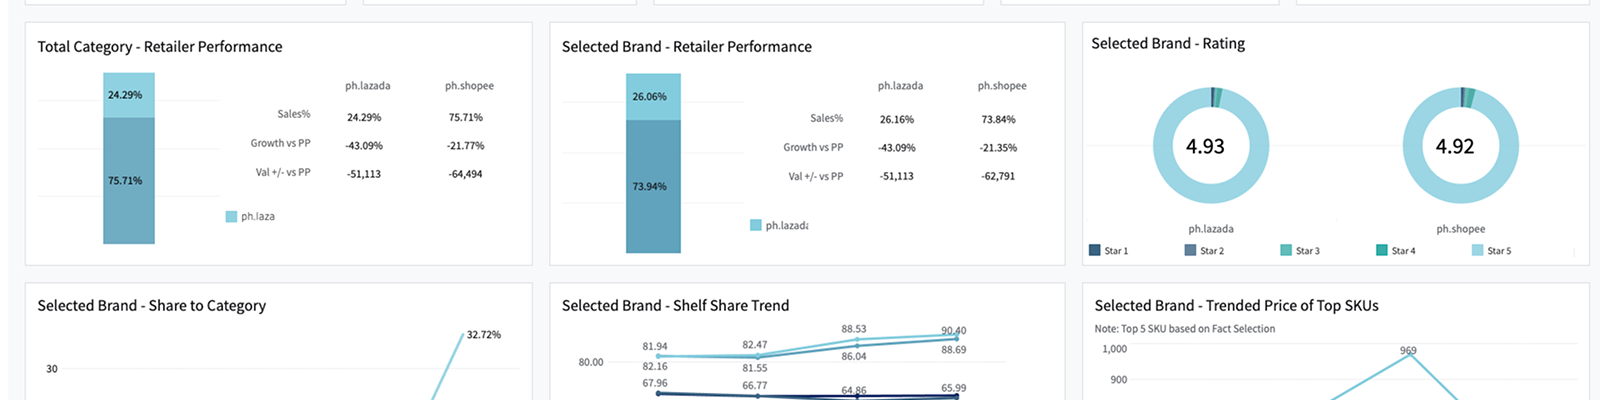Toggle ph.lazada legend in Selected Brand Retailer panel
Image resolution: width=1600 pixels, height=400 pixels.
[756, 225]
